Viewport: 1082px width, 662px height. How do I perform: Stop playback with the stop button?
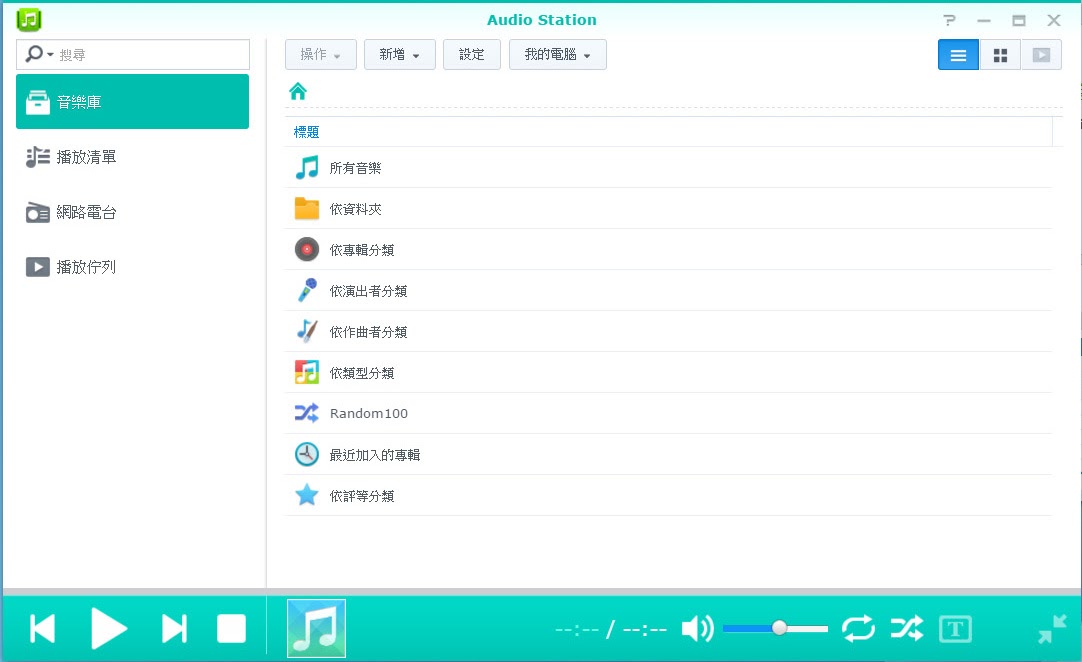[x=231, y=629]
